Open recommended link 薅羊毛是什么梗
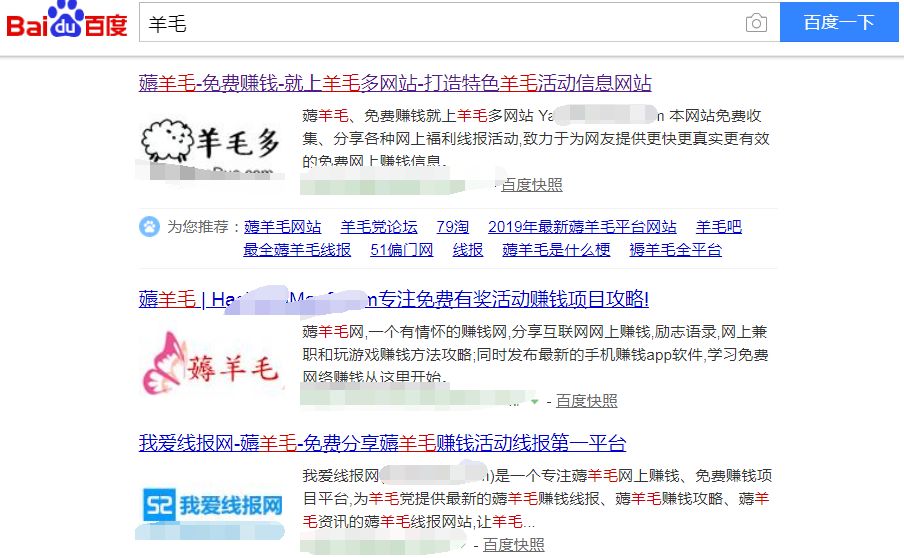This screenshot has width=904, height=558. pyautogui.click(x=556, y=250)
